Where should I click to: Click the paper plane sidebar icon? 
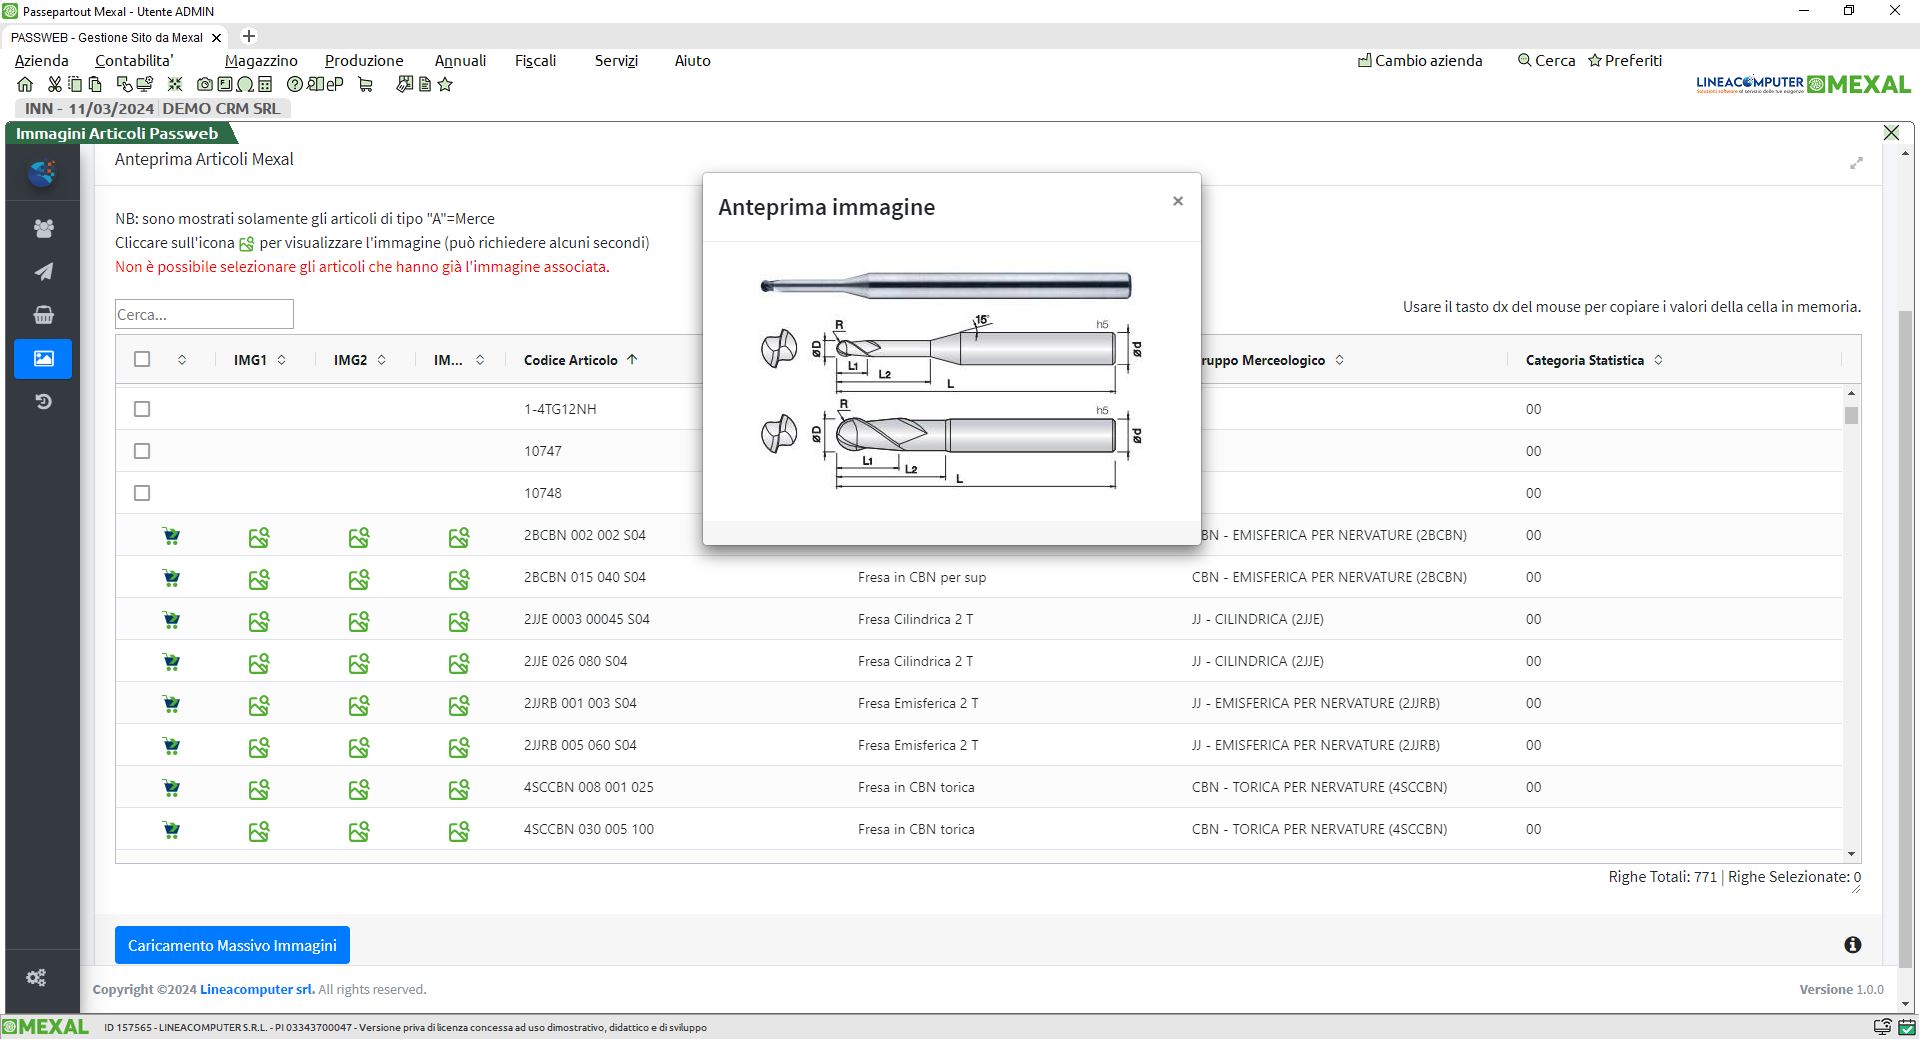pos(43,272)
